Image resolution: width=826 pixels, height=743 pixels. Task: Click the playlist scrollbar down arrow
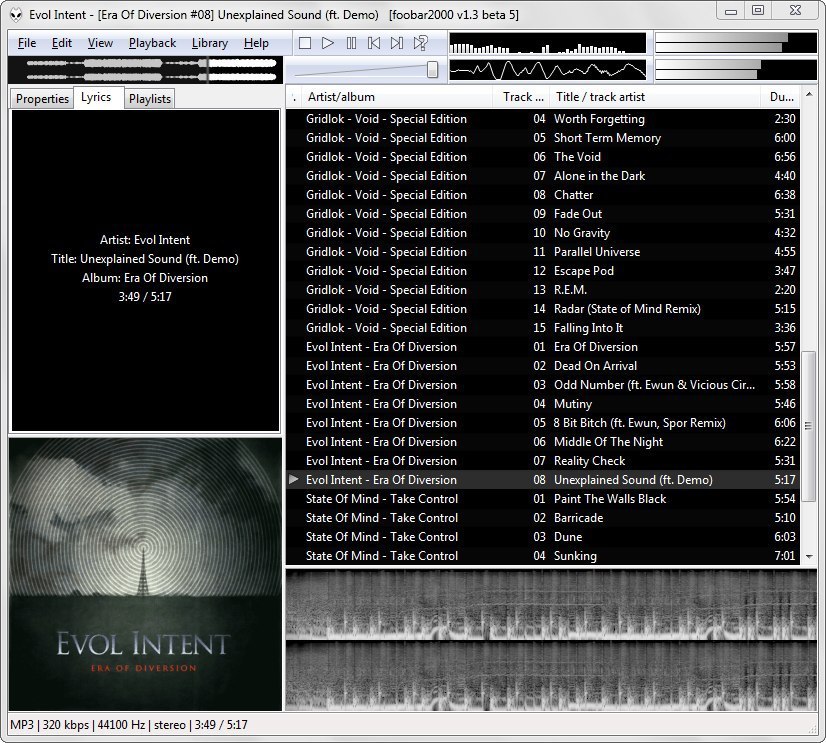(x=809, y=556)
